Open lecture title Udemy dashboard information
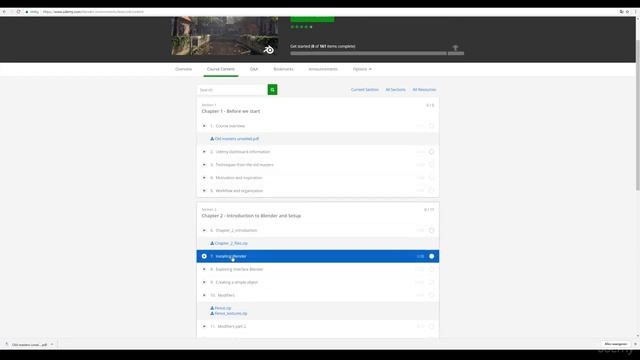Viewport: 640px width, 360px height. [x=243, y=152]
